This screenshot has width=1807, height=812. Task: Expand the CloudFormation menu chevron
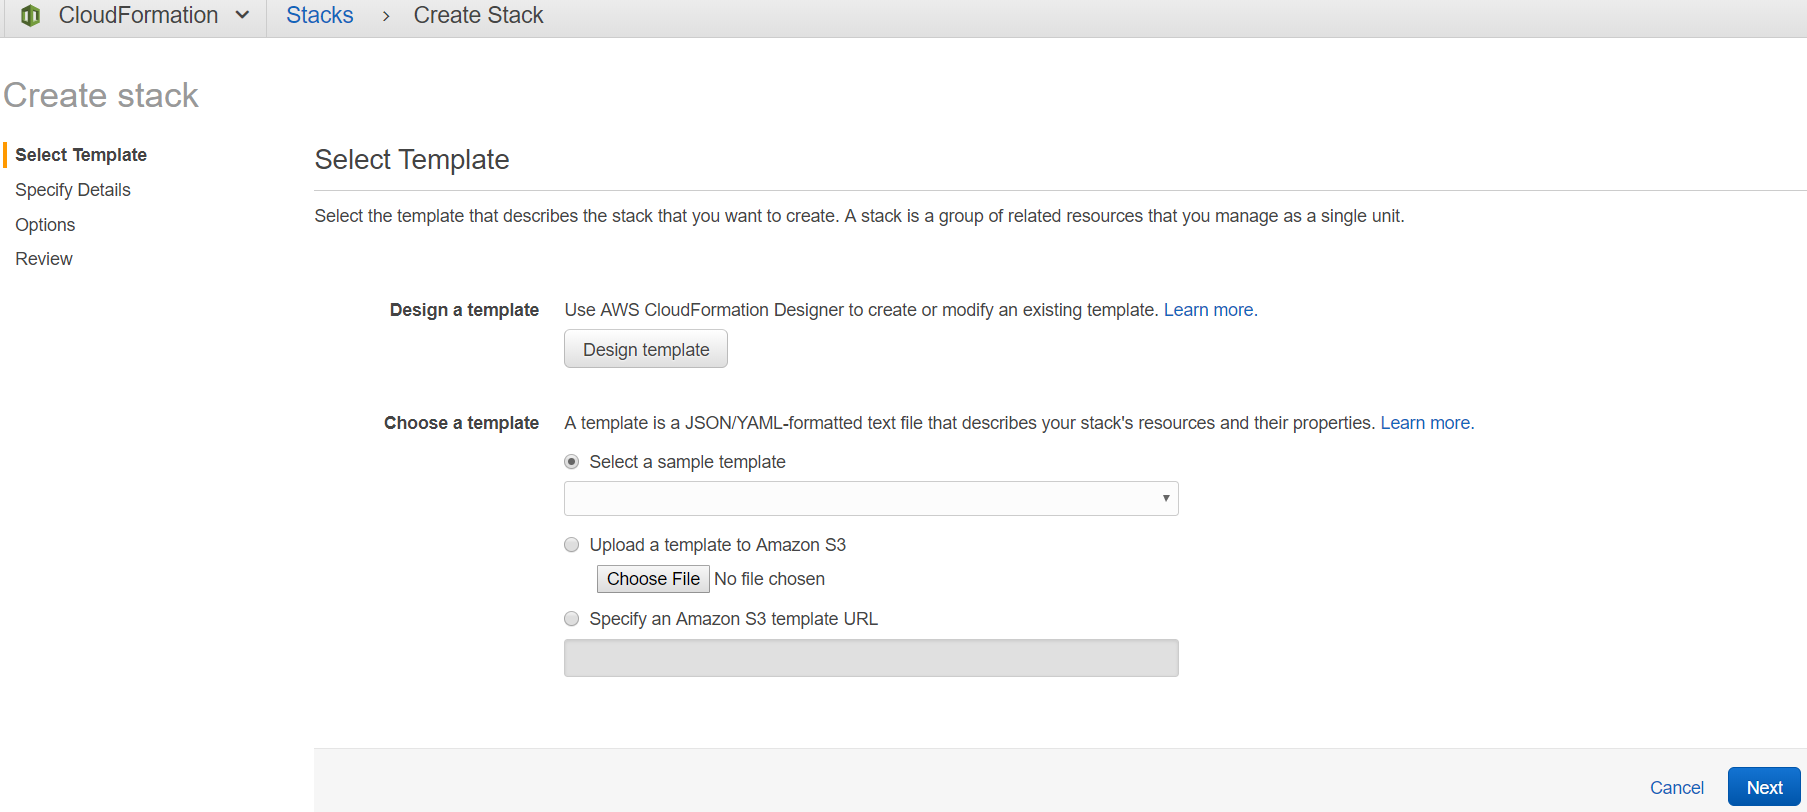[242, 15]
